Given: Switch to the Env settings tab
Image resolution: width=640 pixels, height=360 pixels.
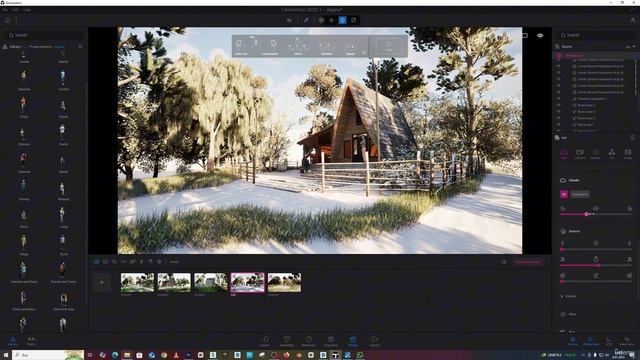Looking at the screenshot, I should pyautogui.click(x=564, y=154).
